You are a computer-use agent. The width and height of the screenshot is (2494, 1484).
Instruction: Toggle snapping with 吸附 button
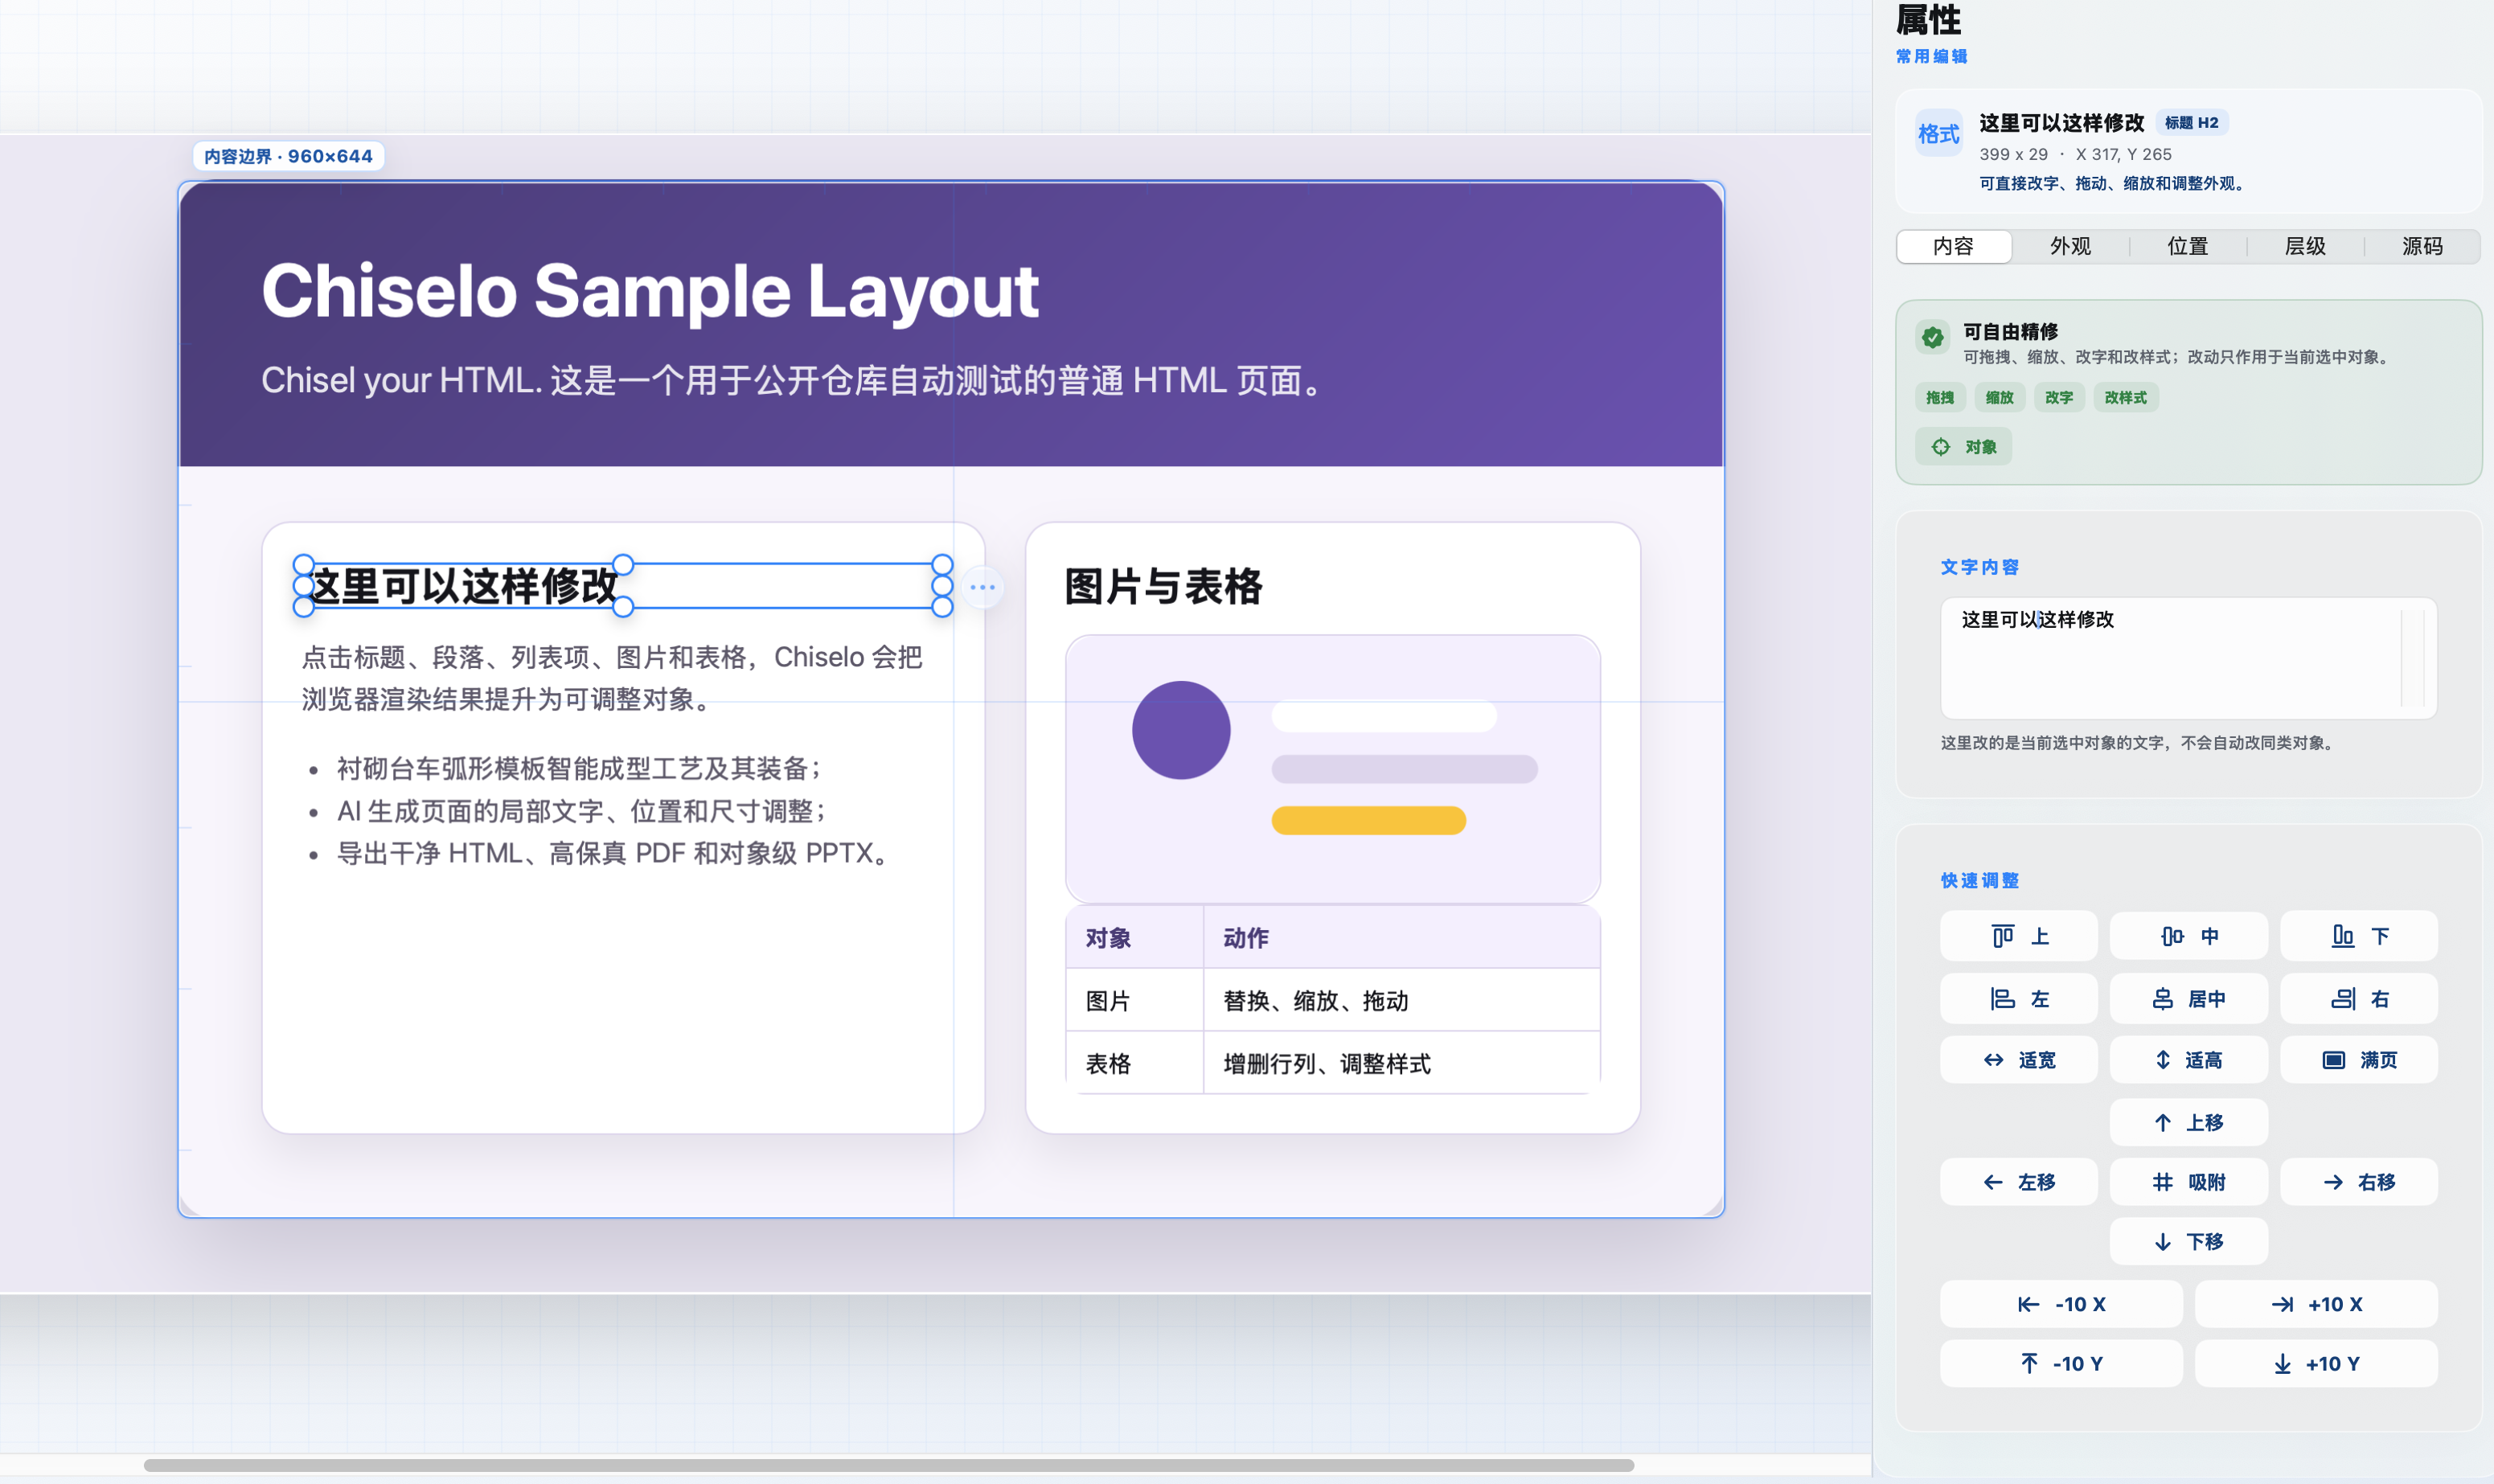point(2188,1182)
